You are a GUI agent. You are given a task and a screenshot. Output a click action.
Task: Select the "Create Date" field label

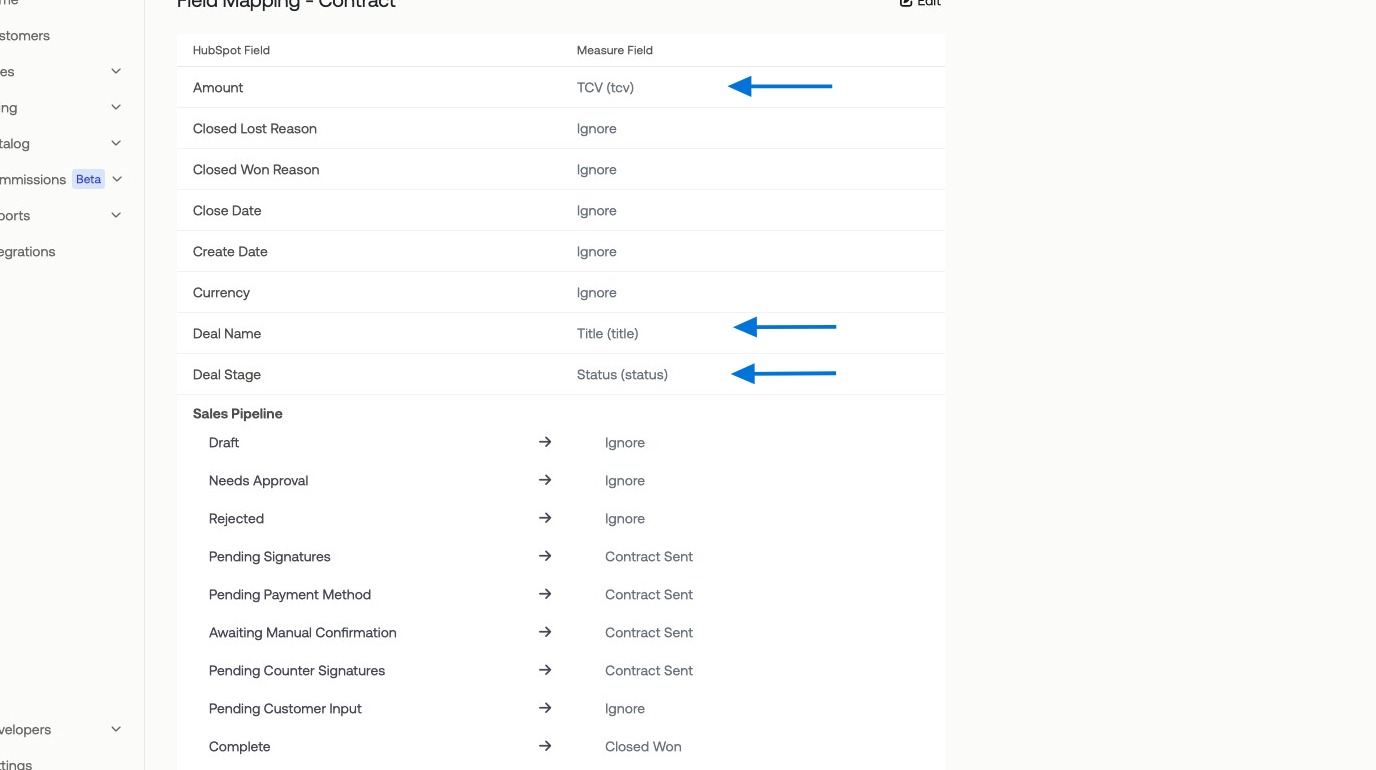pos(230,252)
